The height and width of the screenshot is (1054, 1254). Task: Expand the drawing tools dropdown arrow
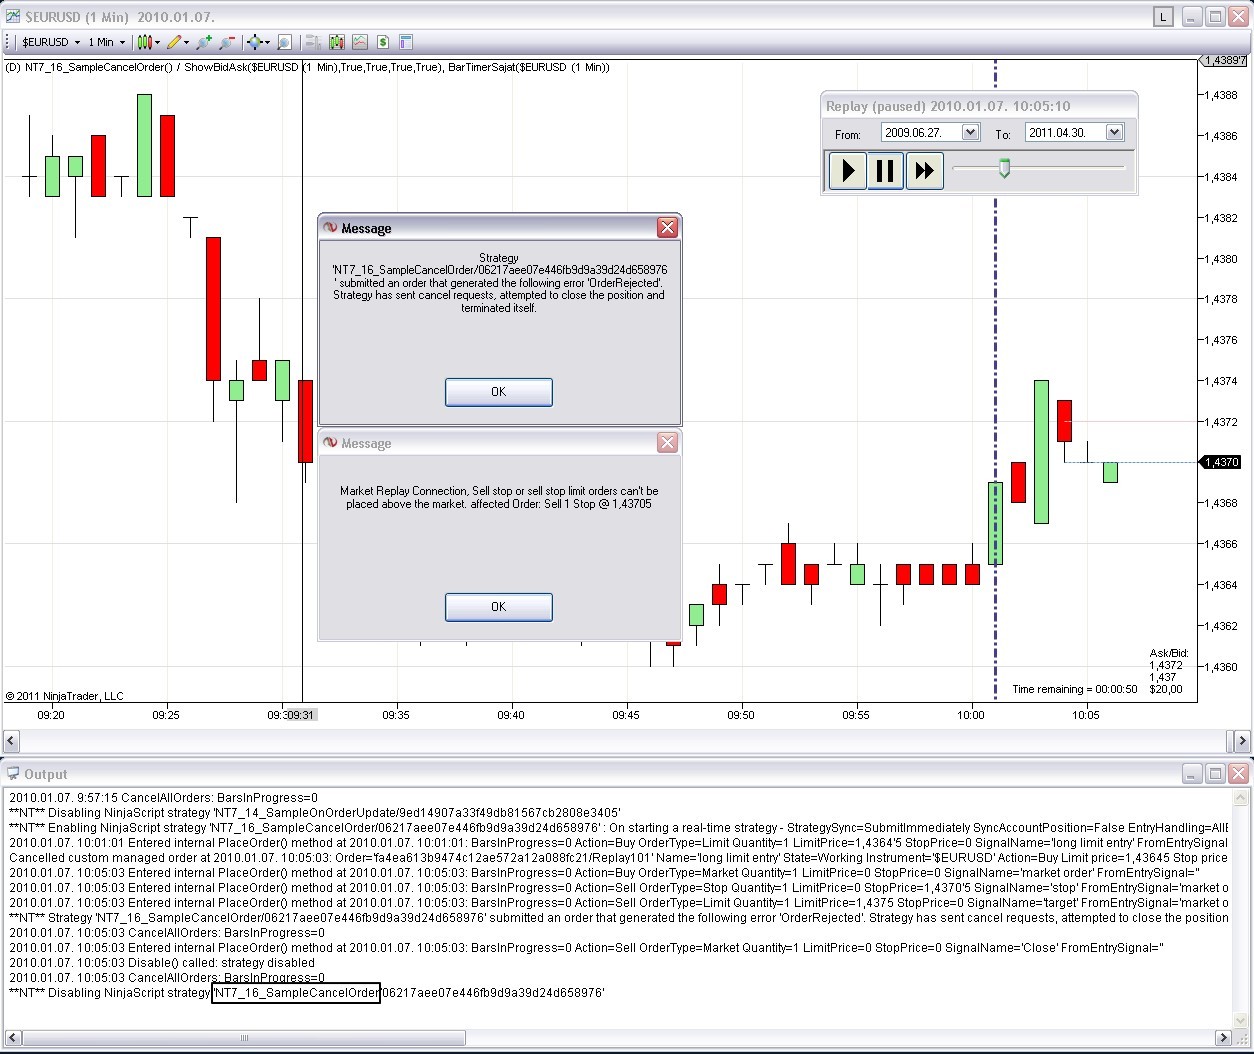[187, 42]
